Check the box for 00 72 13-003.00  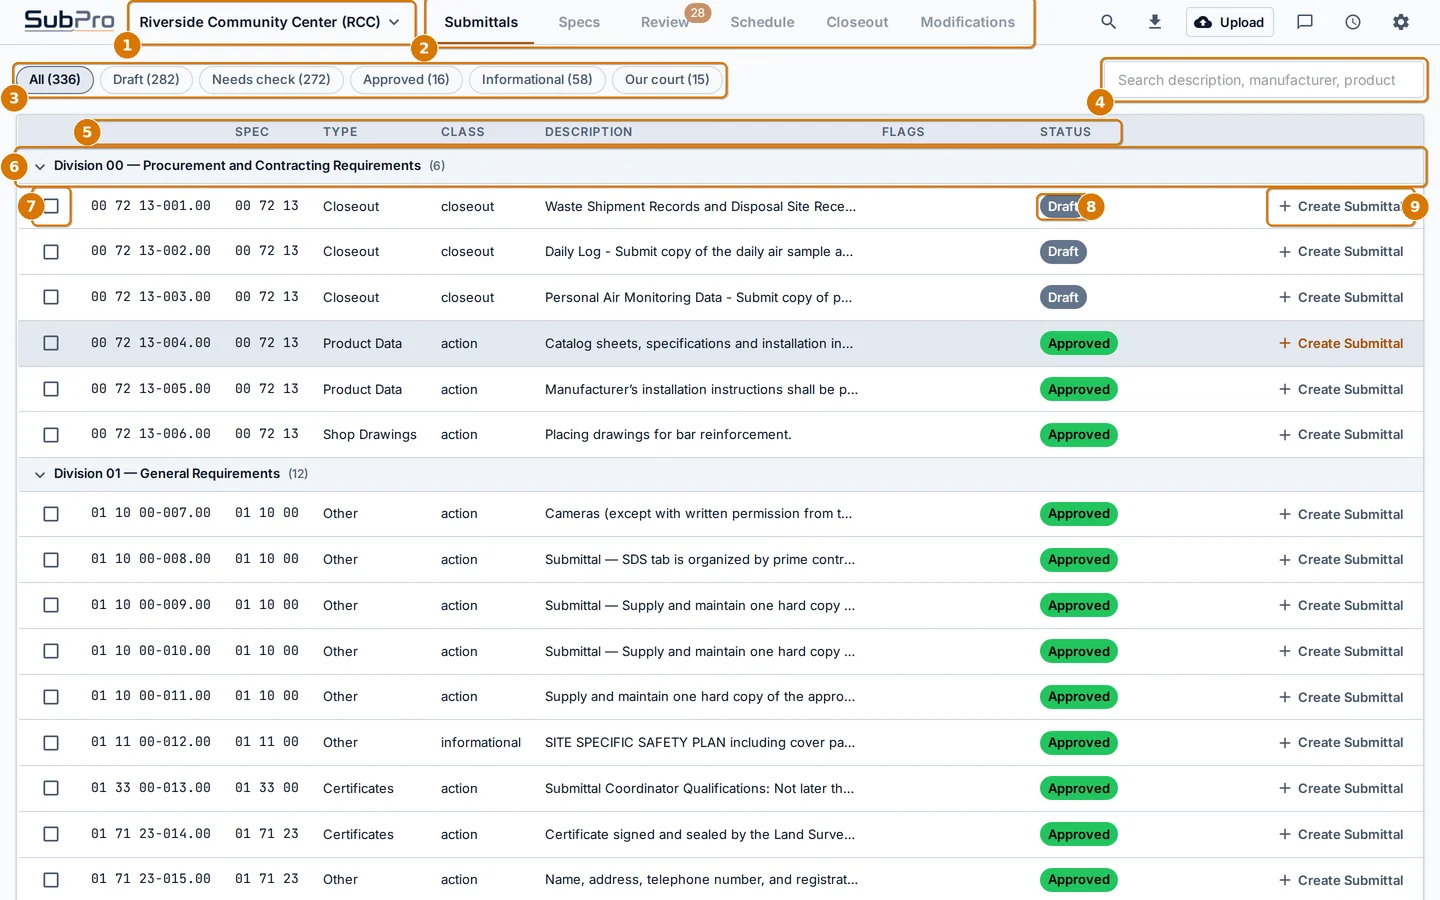point(51,297)
